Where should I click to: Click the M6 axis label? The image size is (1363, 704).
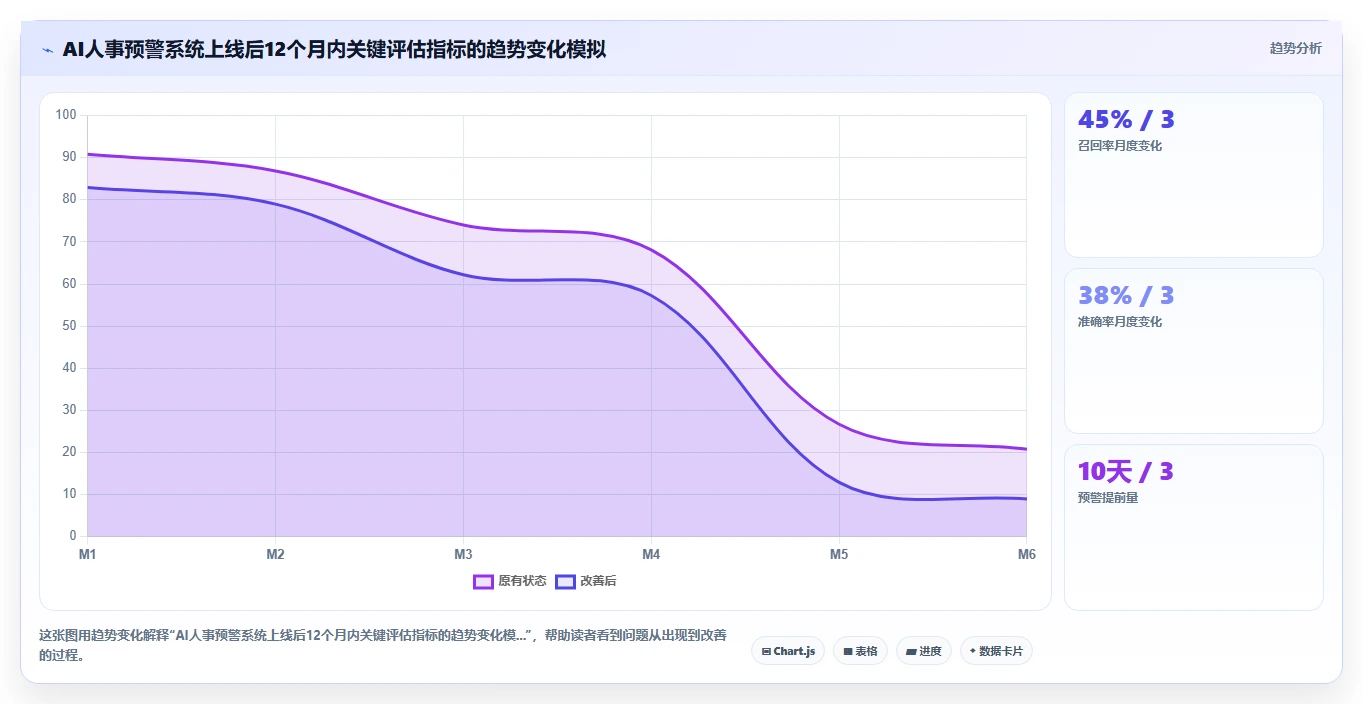tap(1027, 554)
